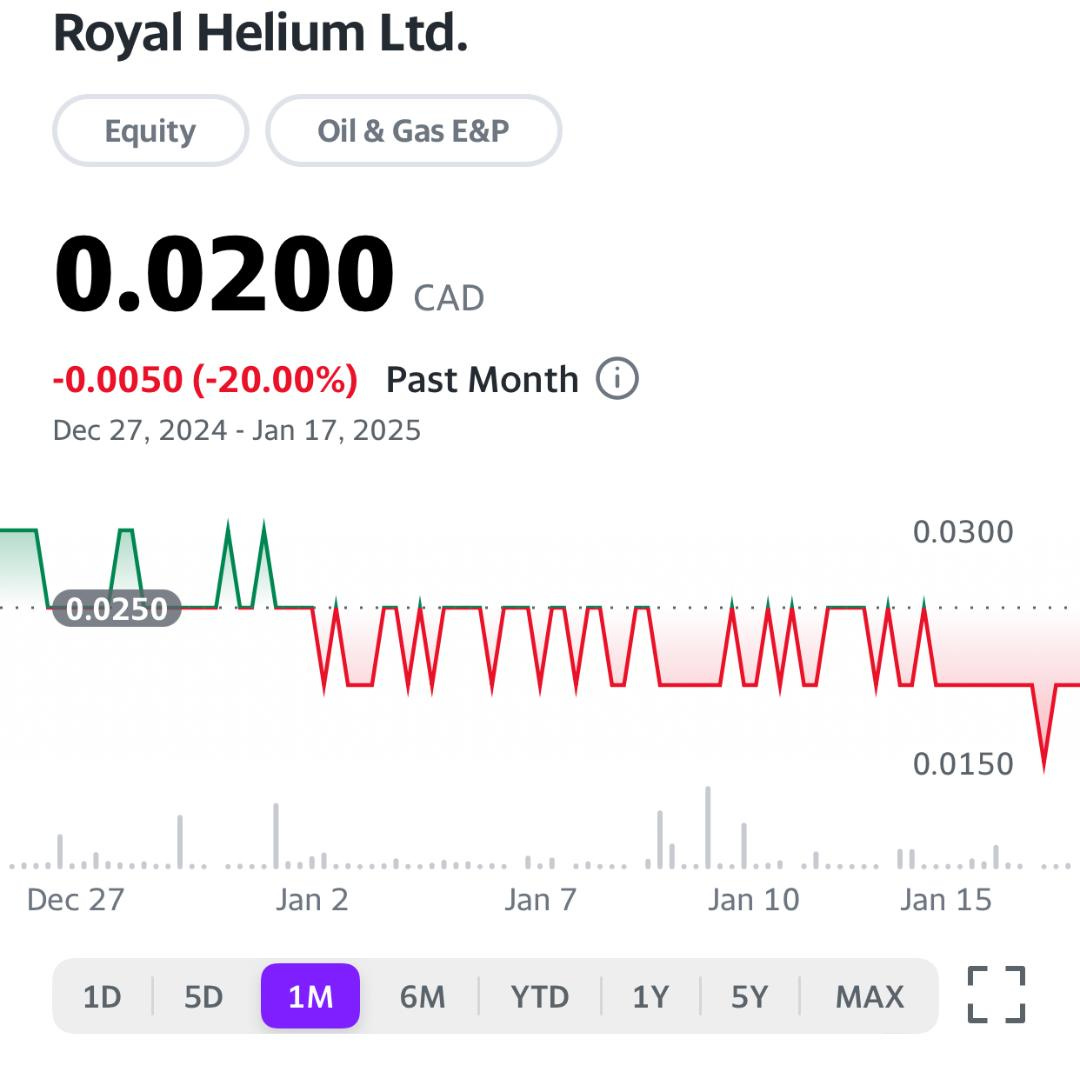This screenshot has width=1080, height=1085.
Task: Select the 1D time range
Action: 102,996
